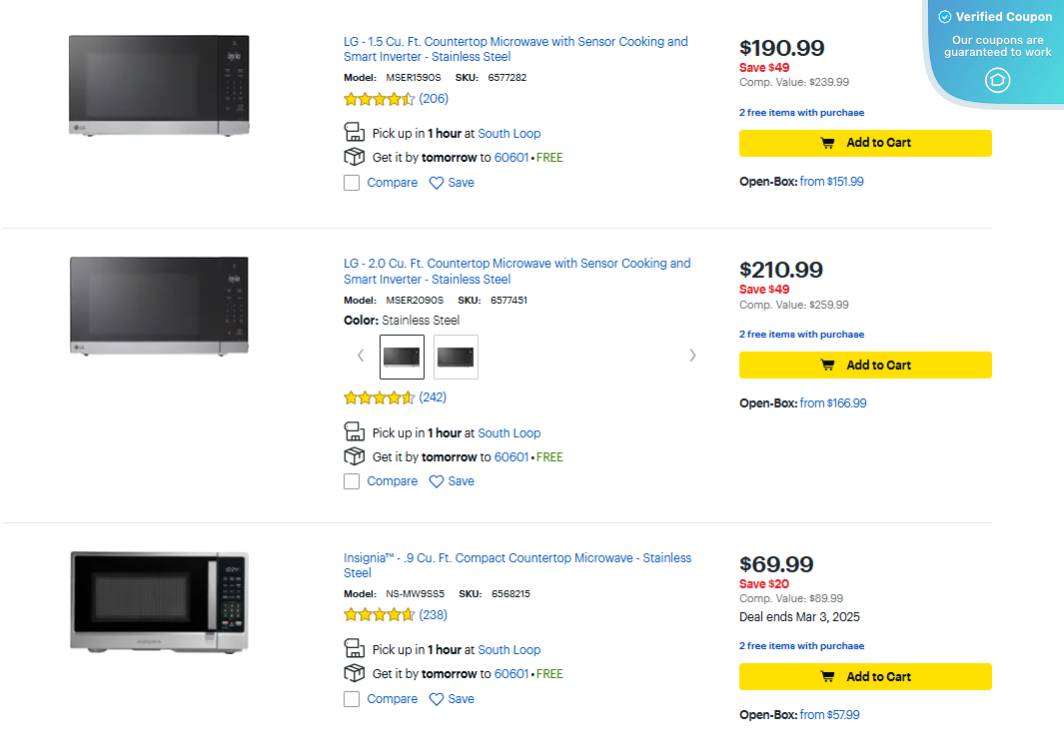Click the Insignia microwave product thumbnail image

point(158,600)
